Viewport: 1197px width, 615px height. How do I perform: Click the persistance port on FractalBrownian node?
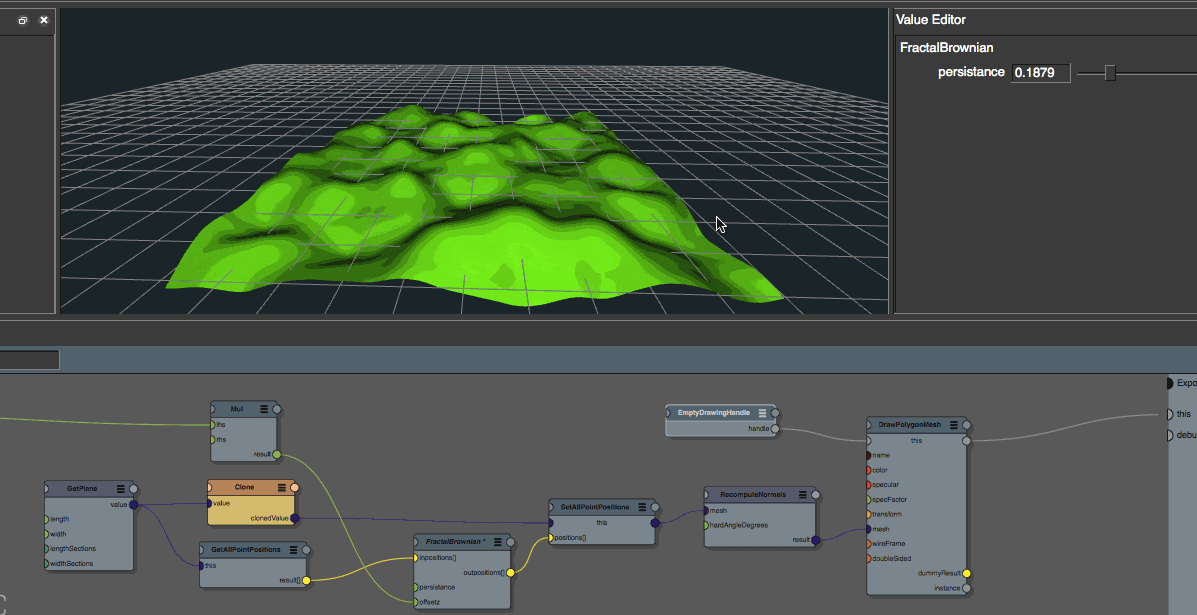(416, 588)
